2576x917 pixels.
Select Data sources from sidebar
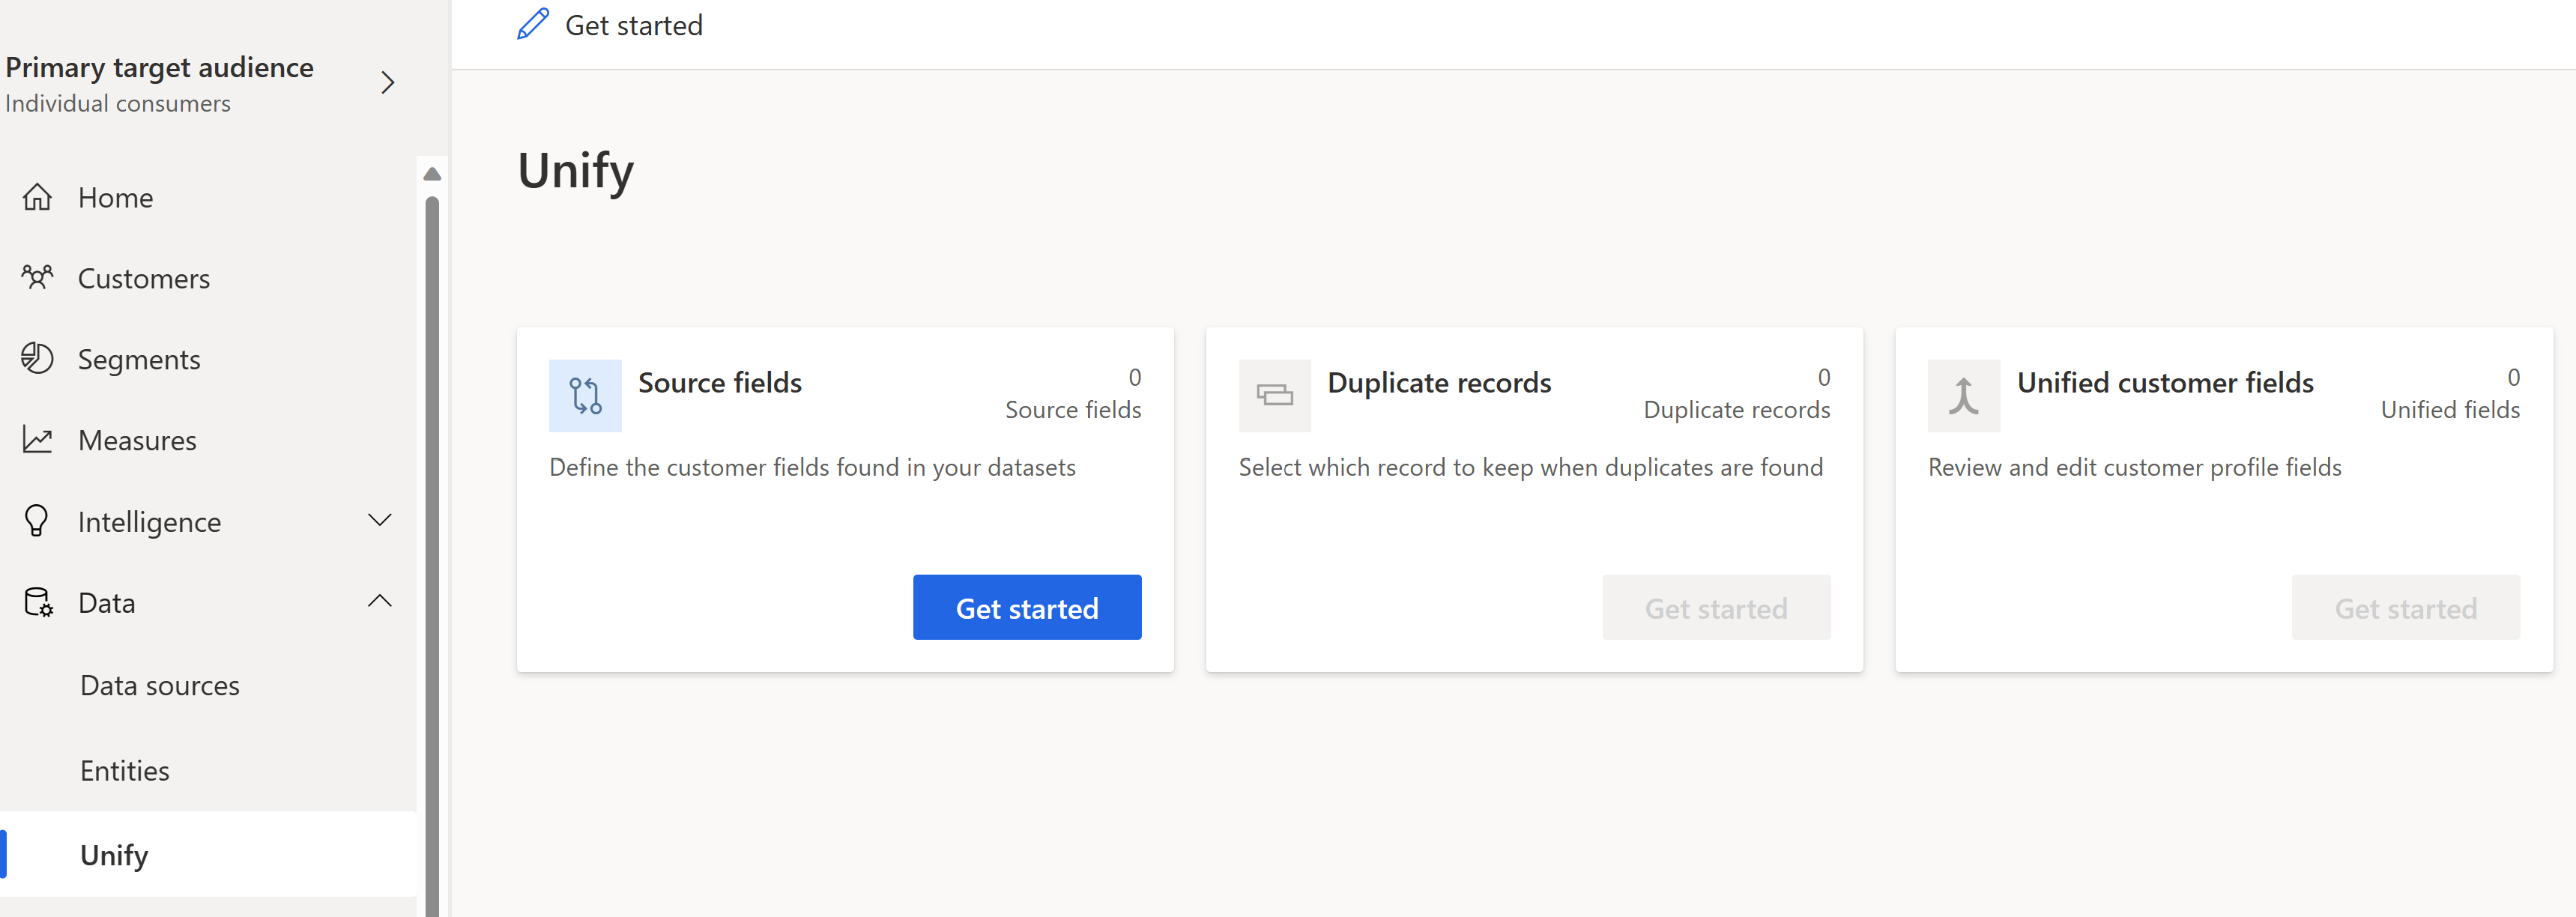pyautogui.click(x=161, y=687)
